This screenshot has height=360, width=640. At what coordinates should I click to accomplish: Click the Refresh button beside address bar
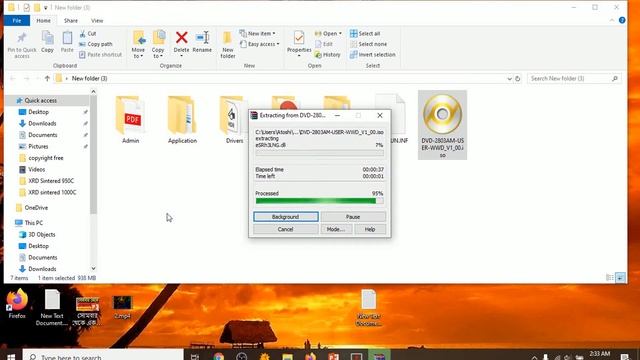pos(518,79)
